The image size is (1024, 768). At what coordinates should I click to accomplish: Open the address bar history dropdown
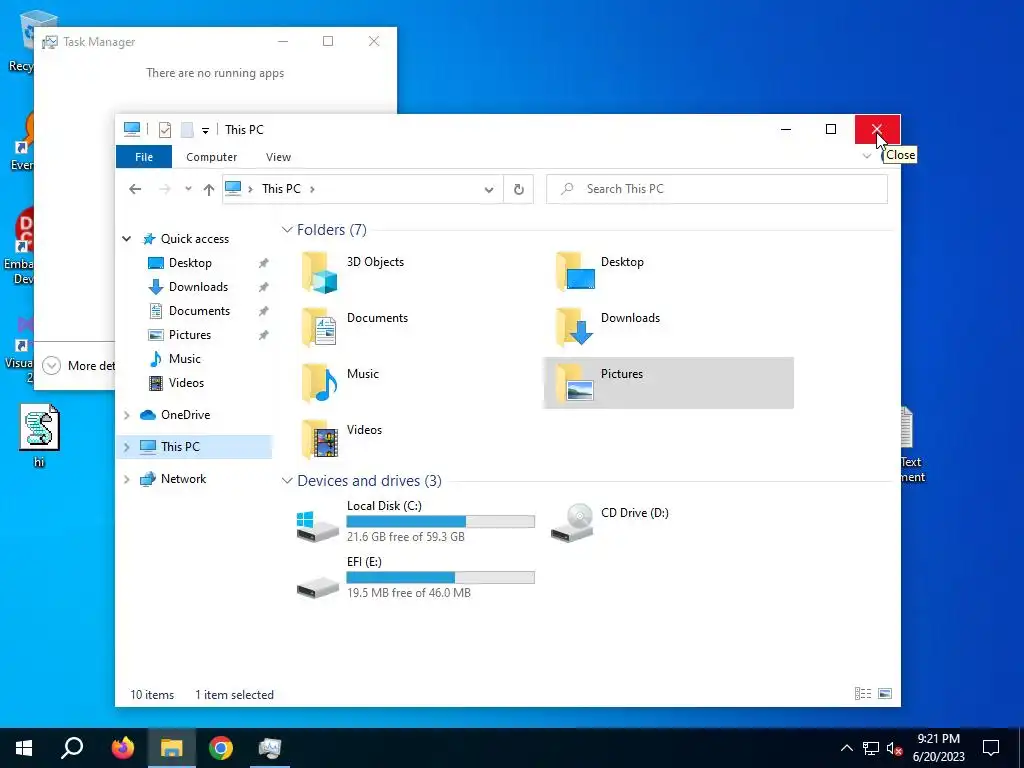[488, 189]
